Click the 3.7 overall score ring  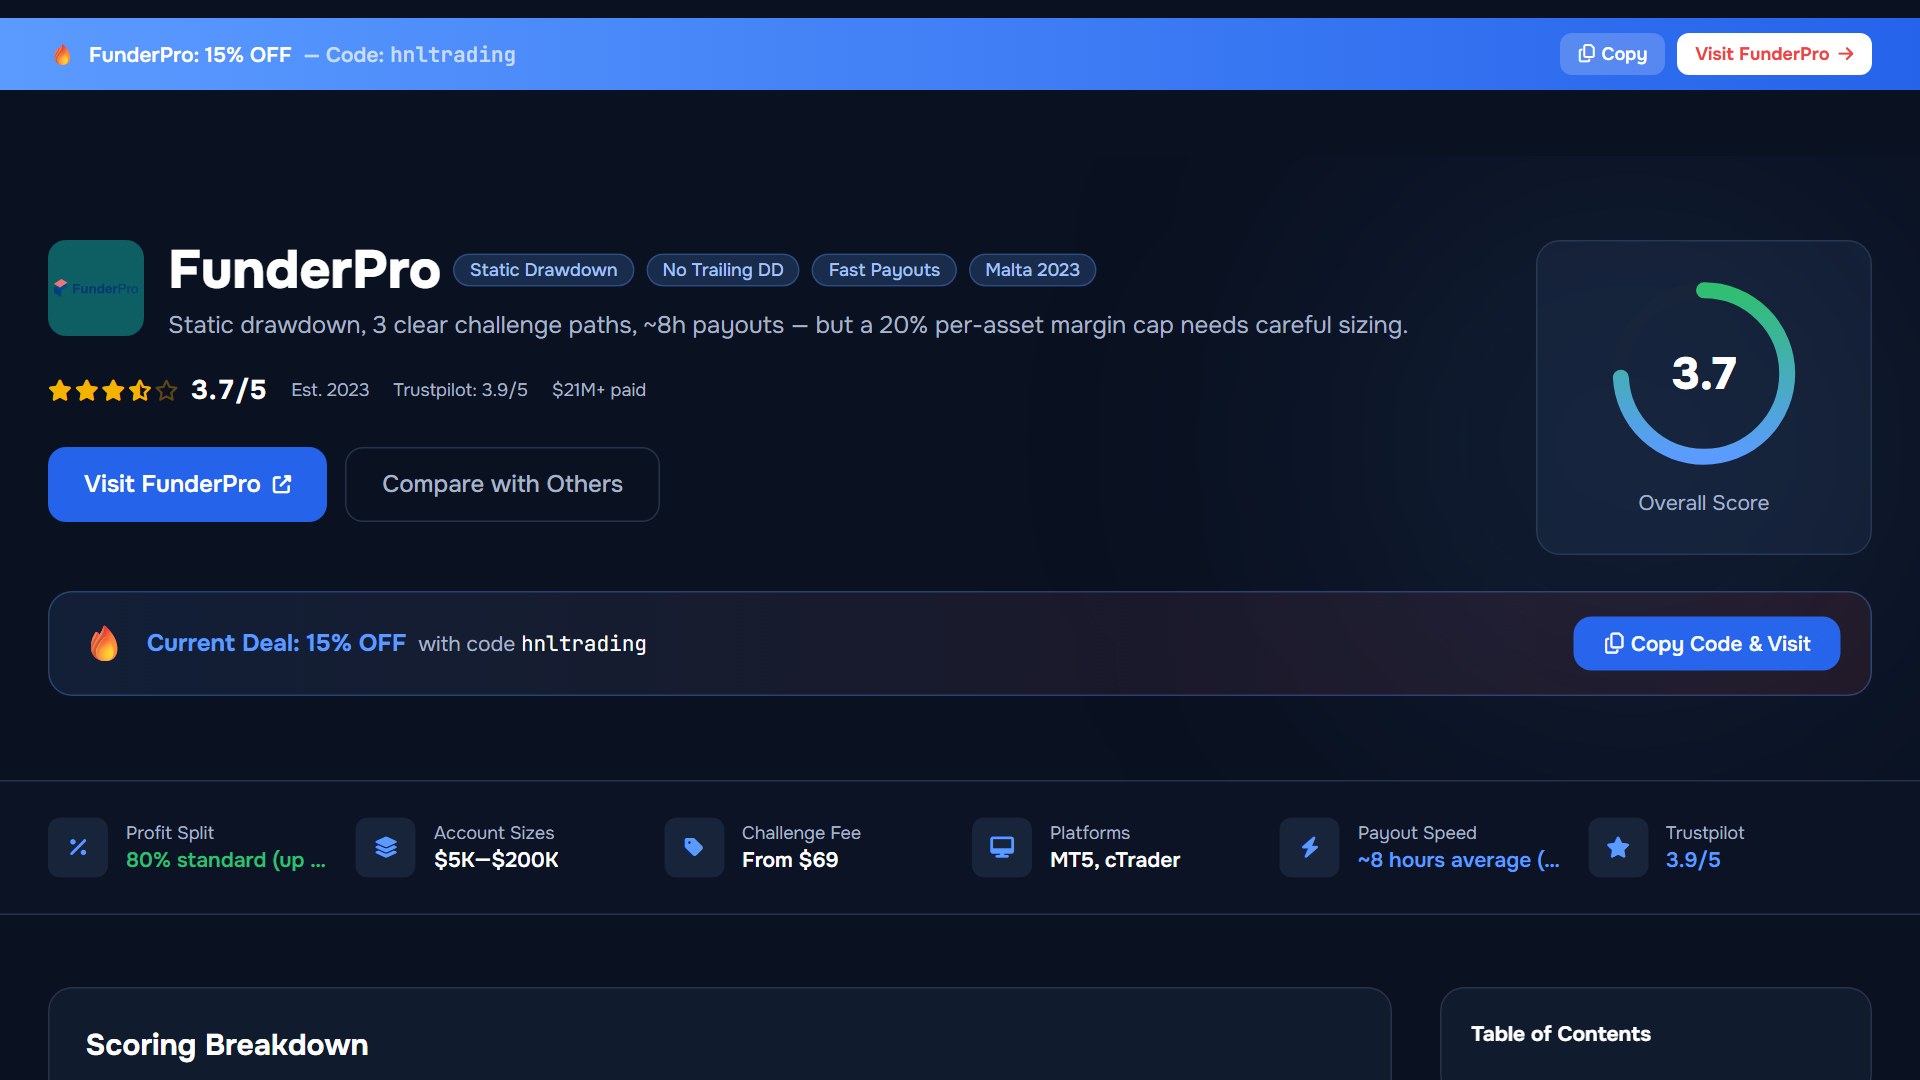coord(1703,374)
